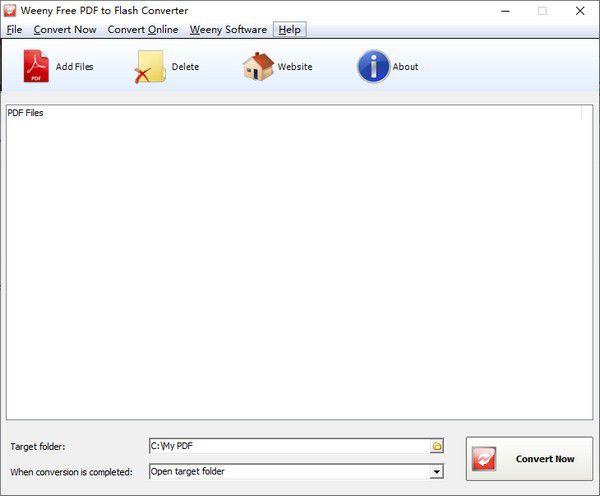This screenshot has height=496, width=600.
Task: Open the Convert Now menu
Action: pos(65,29)
